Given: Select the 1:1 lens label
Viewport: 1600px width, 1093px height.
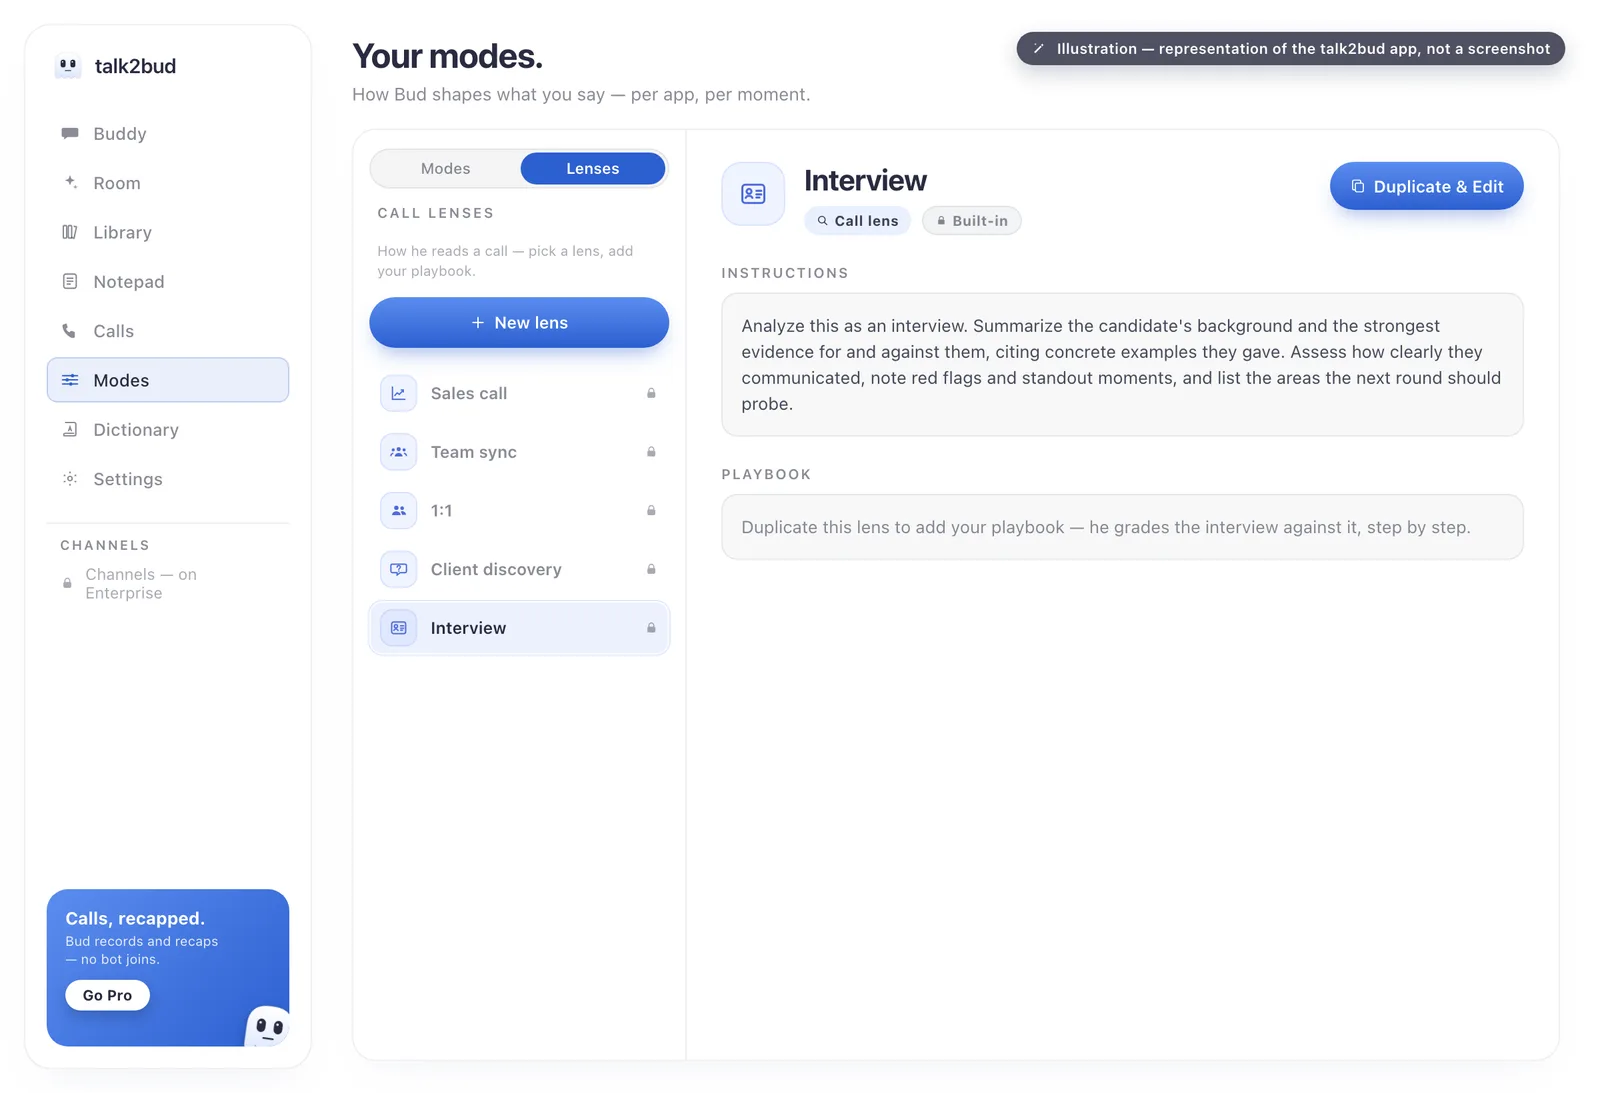Looking at the screenshot, I should pyautogui.click(x=441, y=510).
